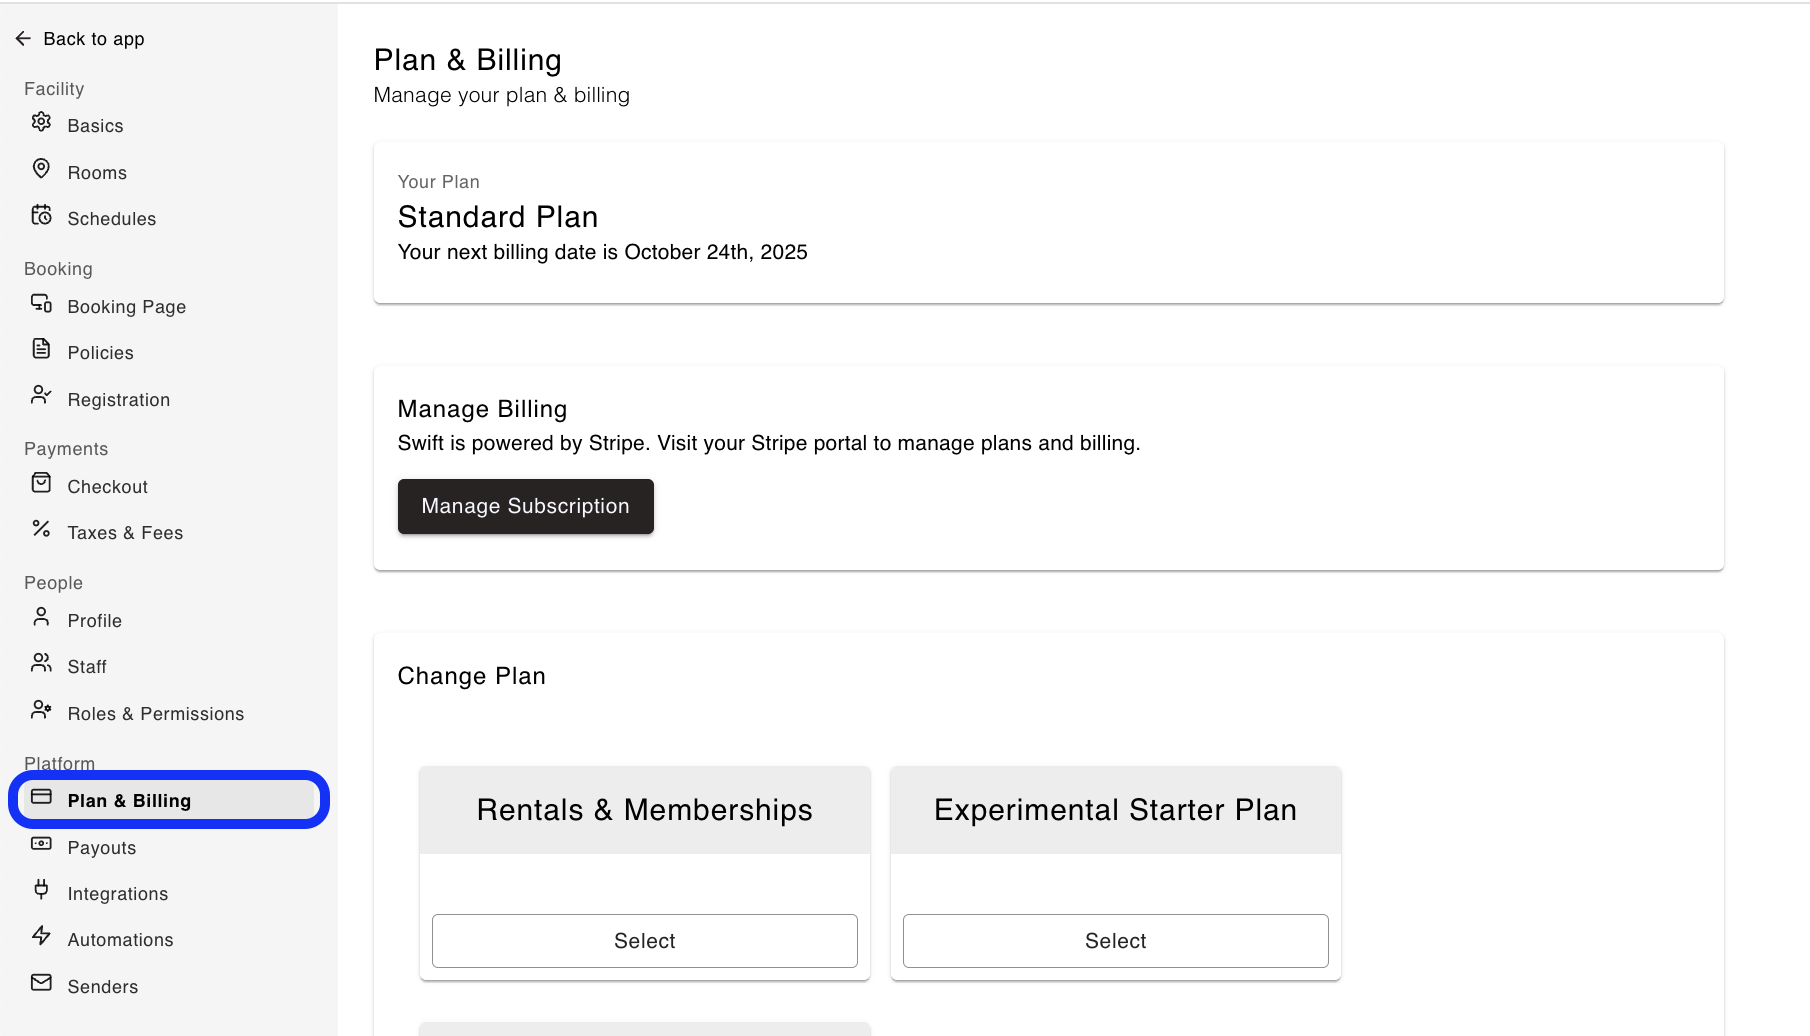Open the Payouts section
This screenshot has width=1810, height=1036.
pos(101,848)
